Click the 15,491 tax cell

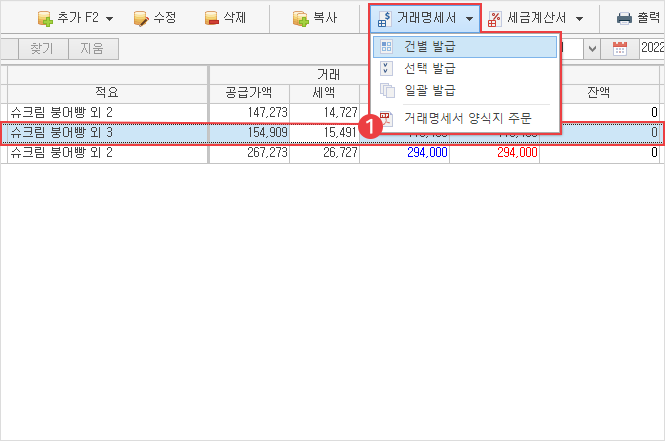point(324,133)
